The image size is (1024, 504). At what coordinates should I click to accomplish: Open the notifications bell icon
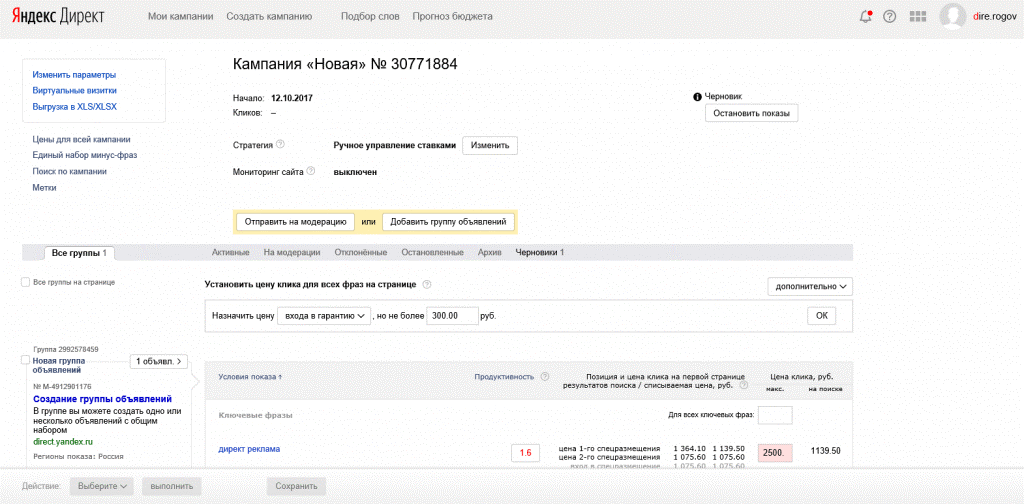tap(866, 16)
